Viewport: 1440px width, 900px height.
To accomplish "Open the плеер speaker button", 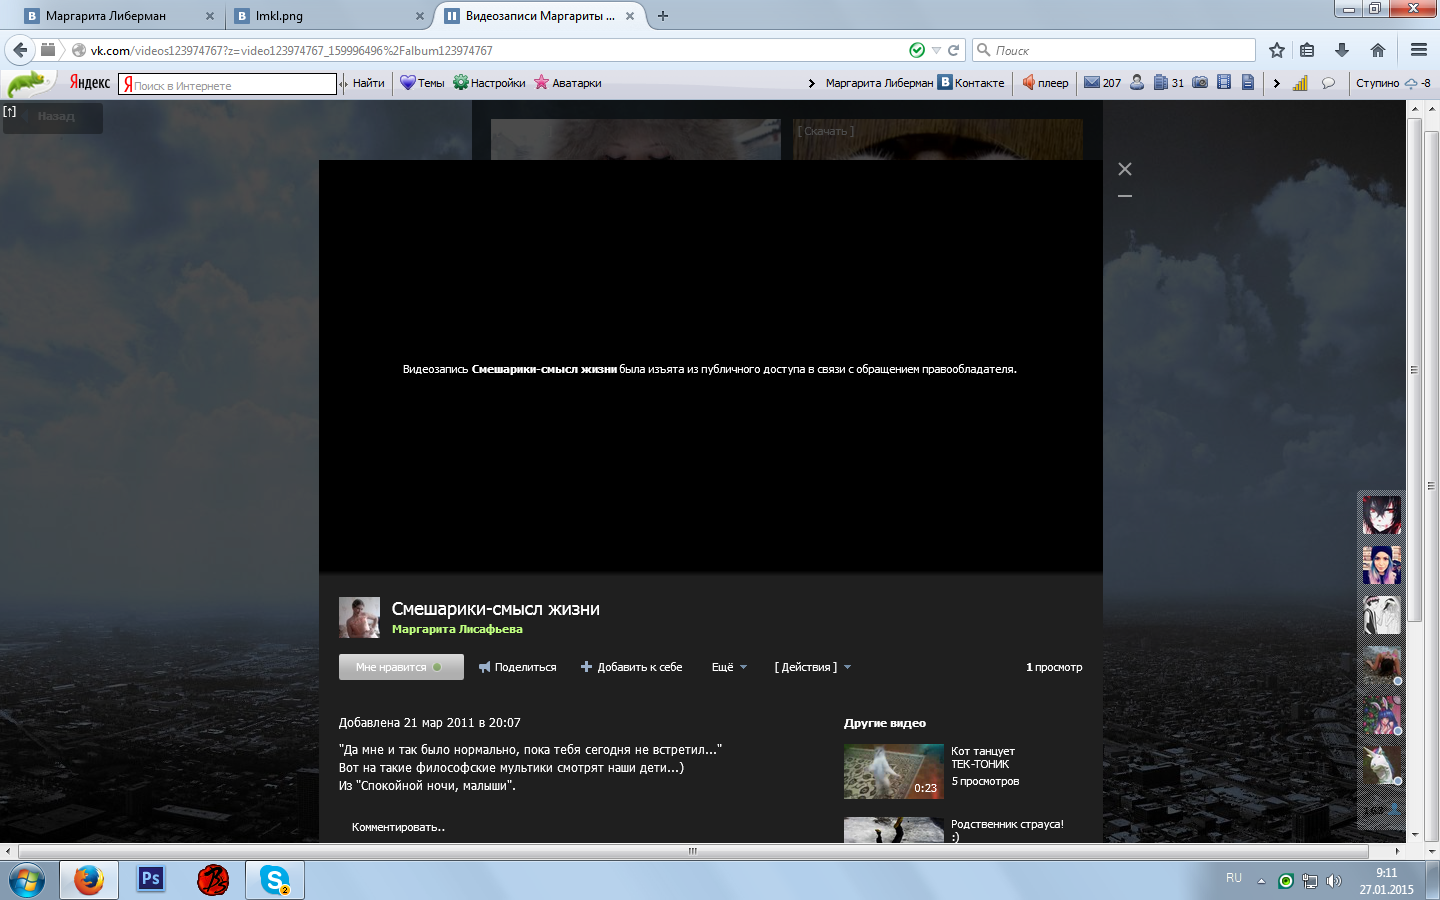I will (x=1045, y=83).
